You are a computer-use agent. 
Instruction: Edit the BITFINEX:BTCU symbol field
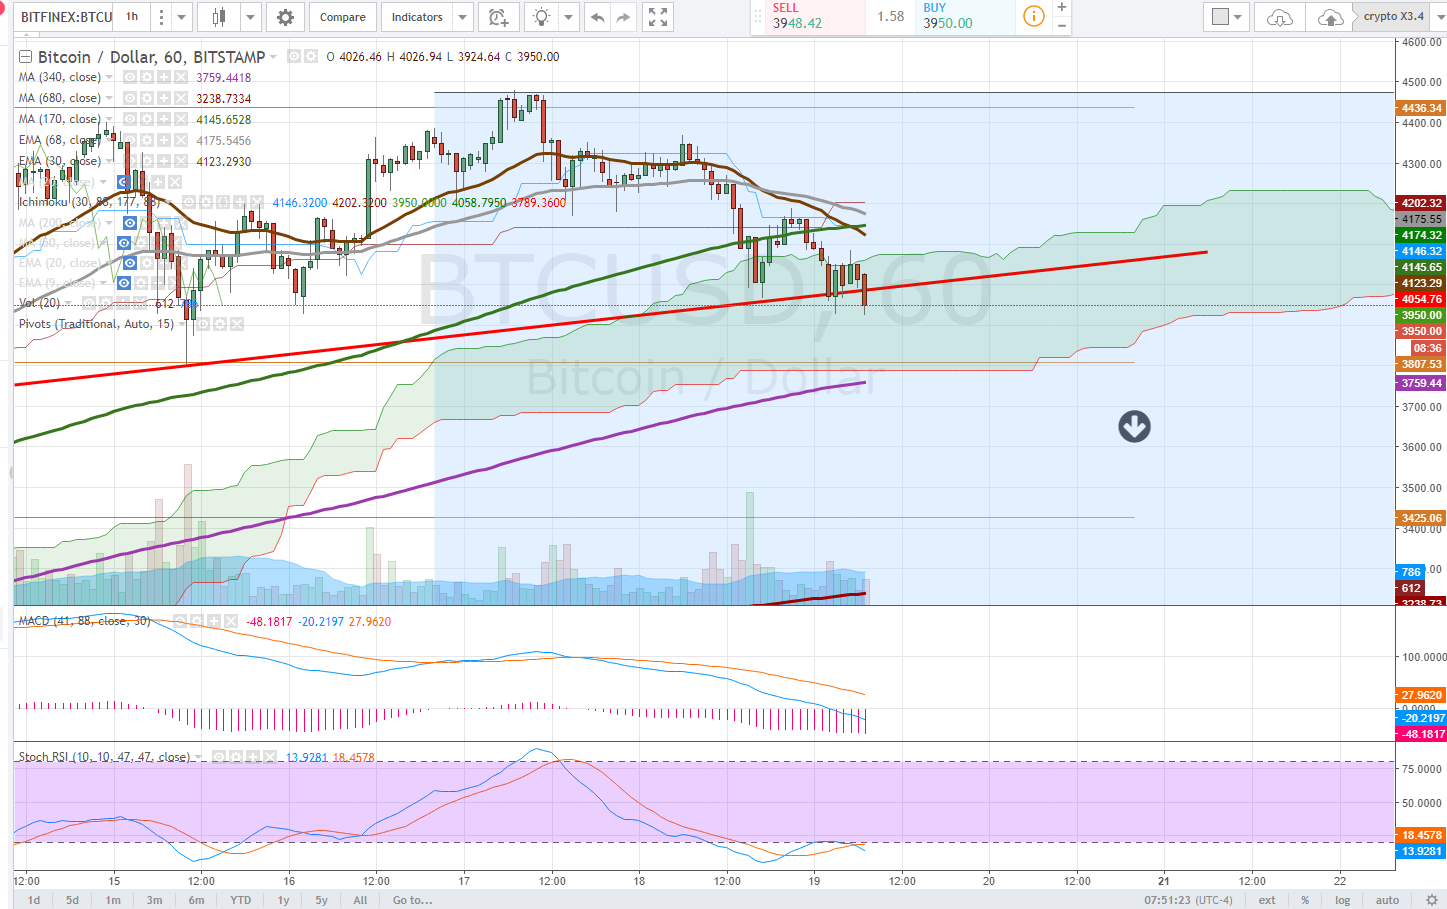tap(65, 17)
